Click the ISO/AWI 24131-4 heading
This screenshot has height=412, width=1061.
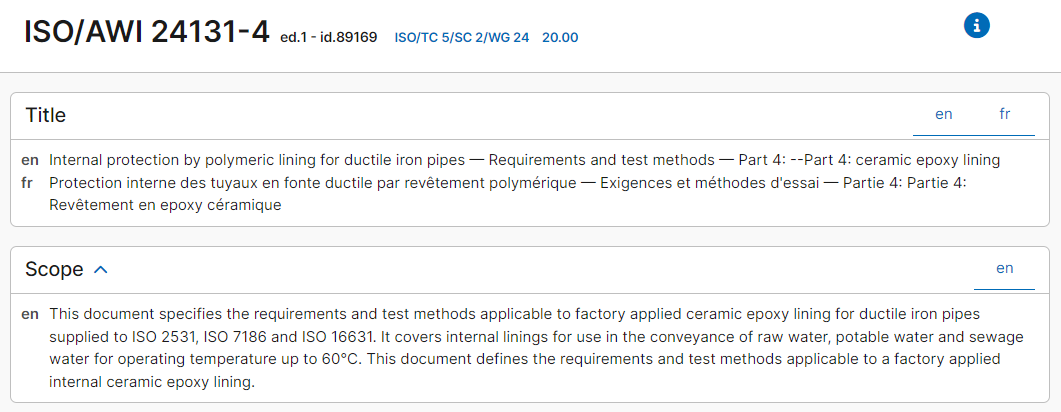click(148, 33)
